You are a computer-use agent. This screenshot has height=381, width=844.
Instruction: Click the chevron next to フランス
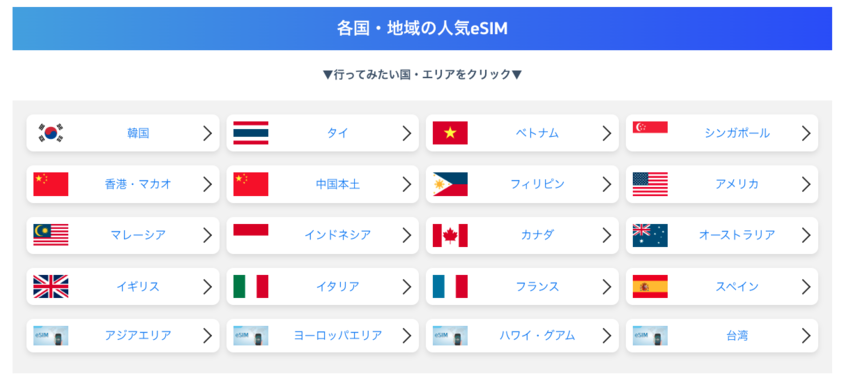[607, 287]
